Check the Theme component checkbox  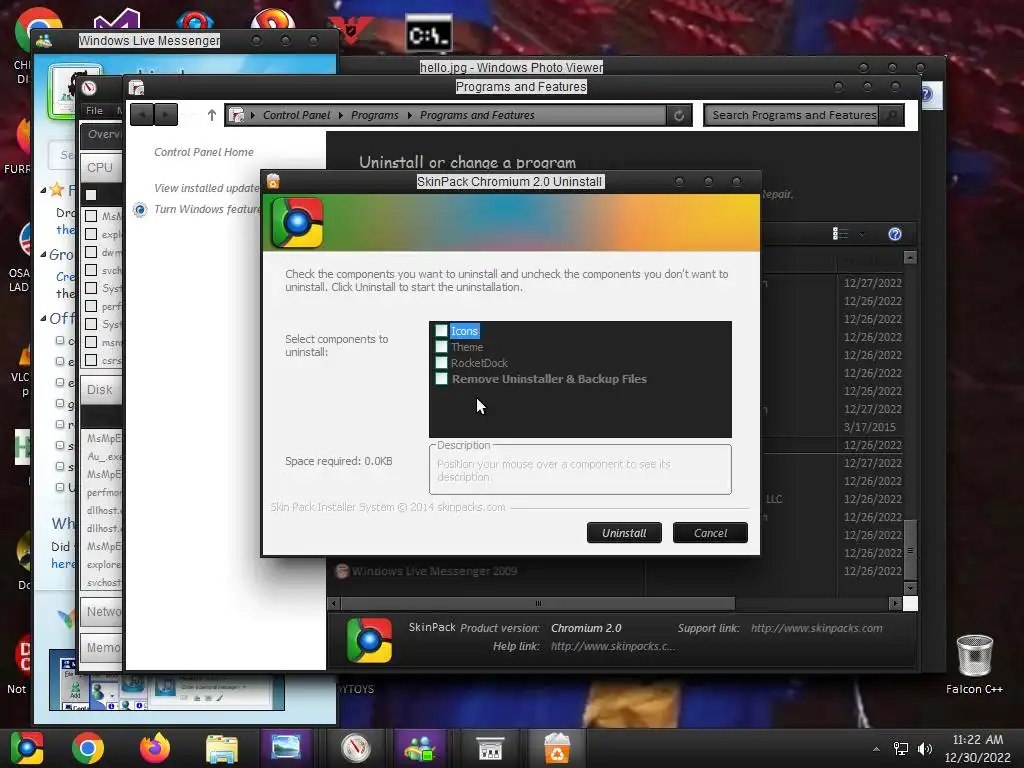(x=441, y=347)
